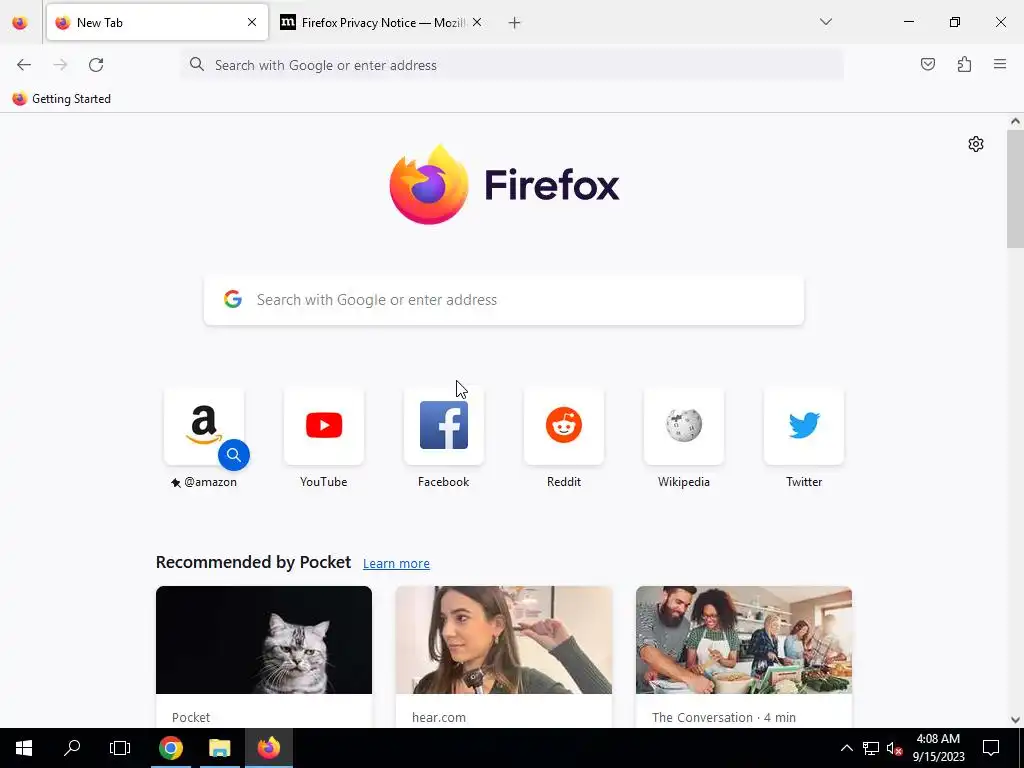
Task: Open Task View on the taskbar
Action: click(x=120, y=748)
